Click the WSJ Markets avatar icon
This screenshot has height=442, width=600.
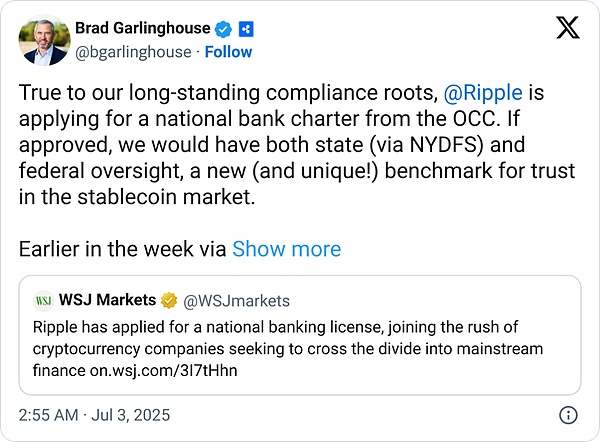44,299
